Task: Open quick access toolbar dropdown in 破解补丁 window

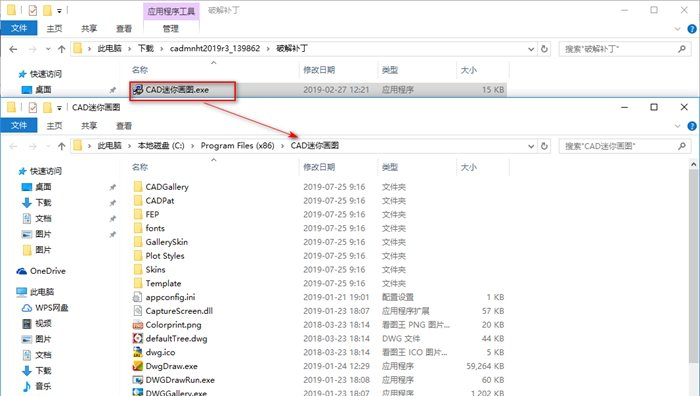Action: pyautogui.click(x=59, y=10)
